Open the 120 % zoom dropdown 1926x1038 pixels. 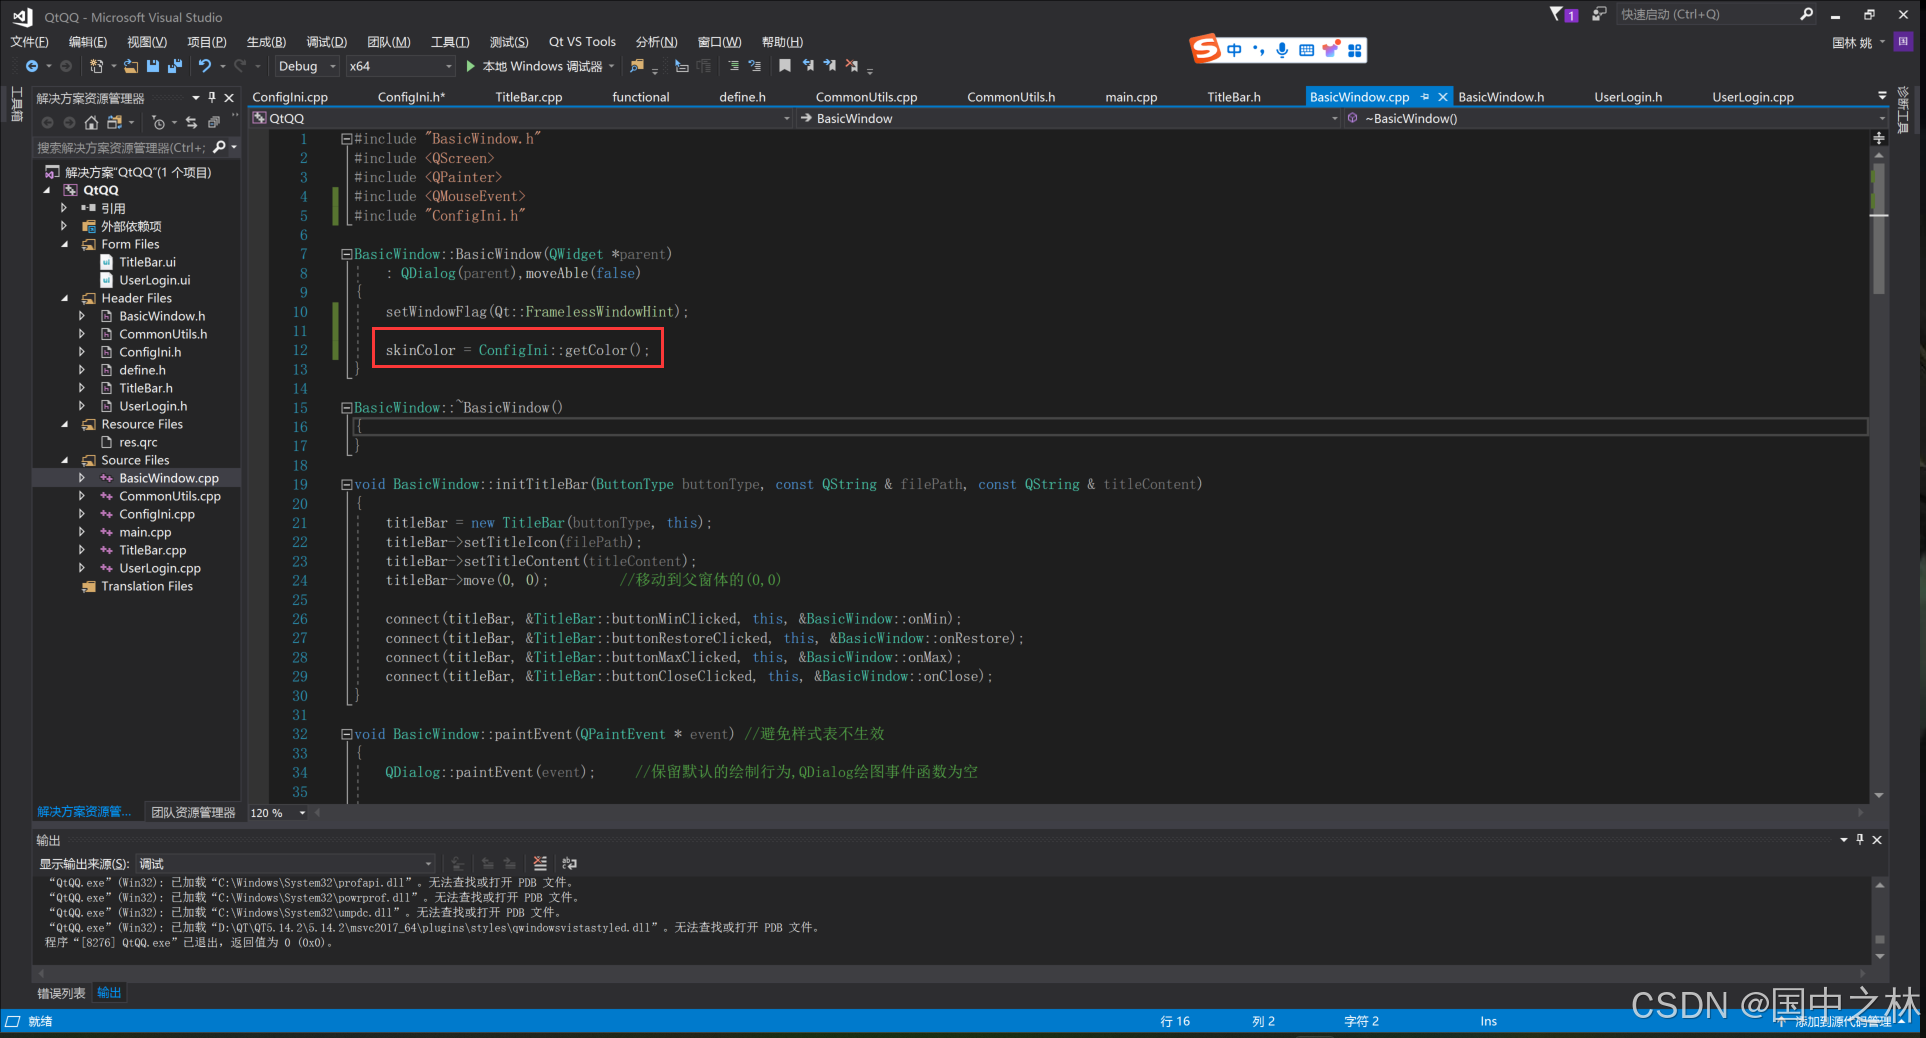tap(302, 813)
